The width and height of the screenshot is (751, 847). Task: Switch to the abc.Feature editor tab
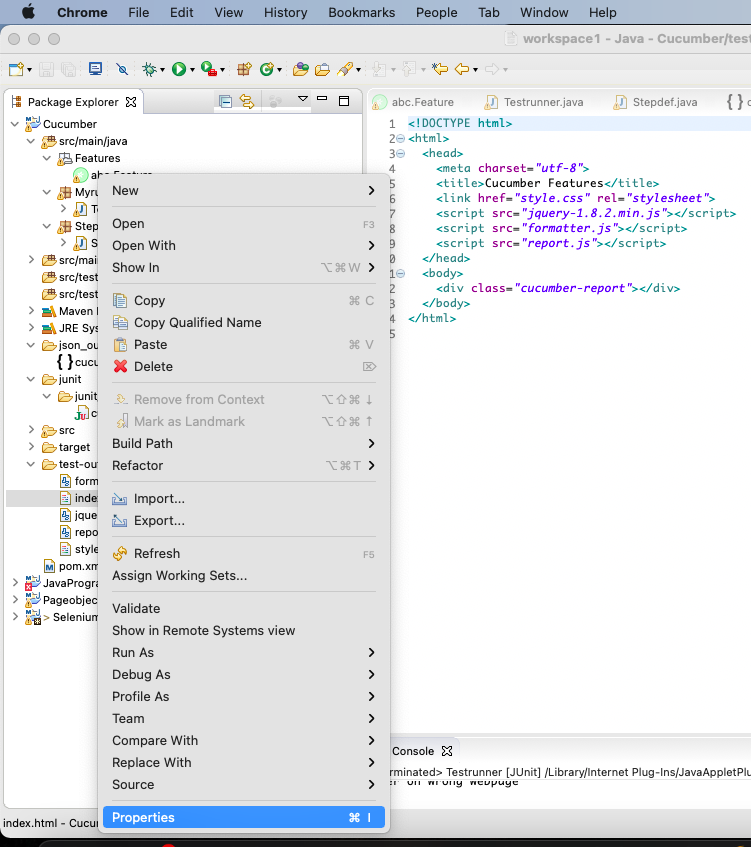[x=414, y=102]
